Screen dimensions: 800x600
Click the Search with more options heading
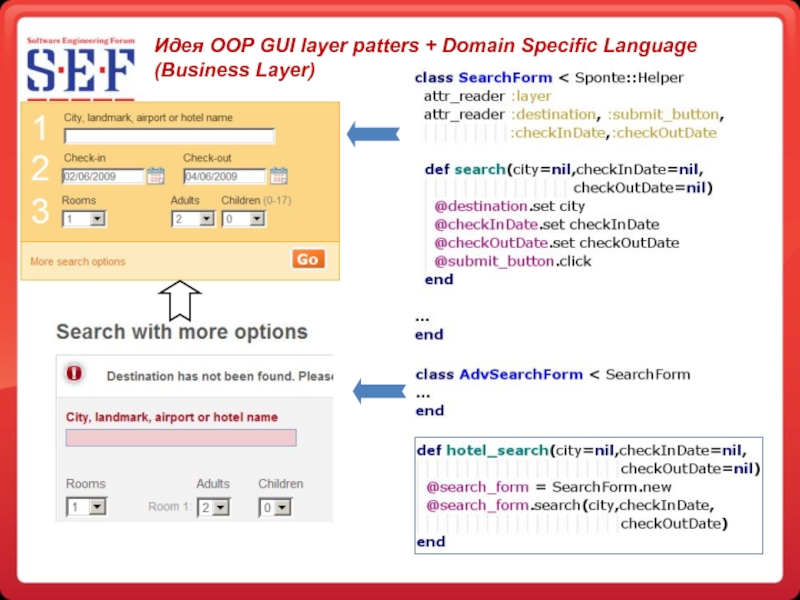182,332
